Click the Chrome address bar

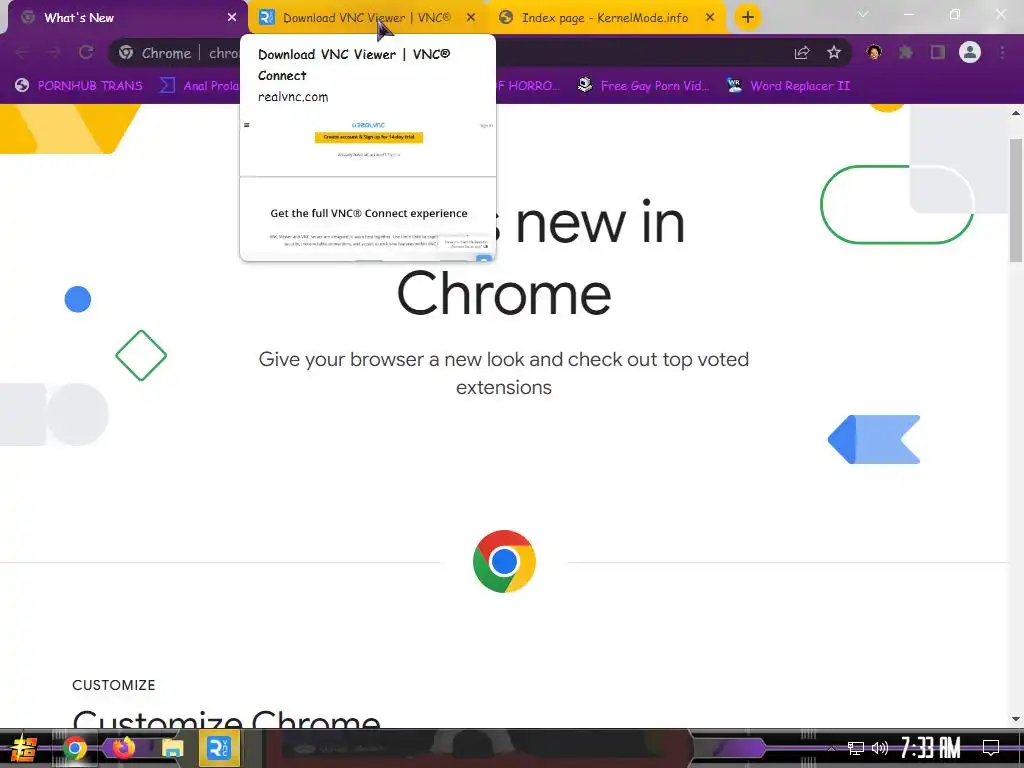point(479,53)
